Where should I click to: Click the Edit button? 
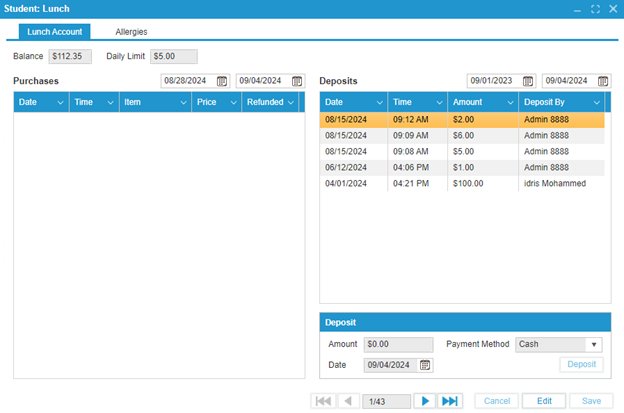(543, 401)
